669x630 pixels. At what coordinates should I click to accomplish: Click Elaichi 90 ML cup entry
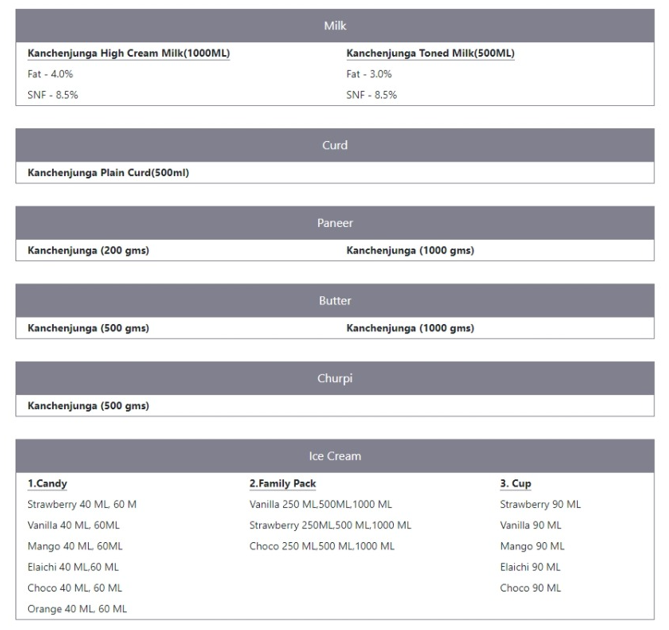530,567
